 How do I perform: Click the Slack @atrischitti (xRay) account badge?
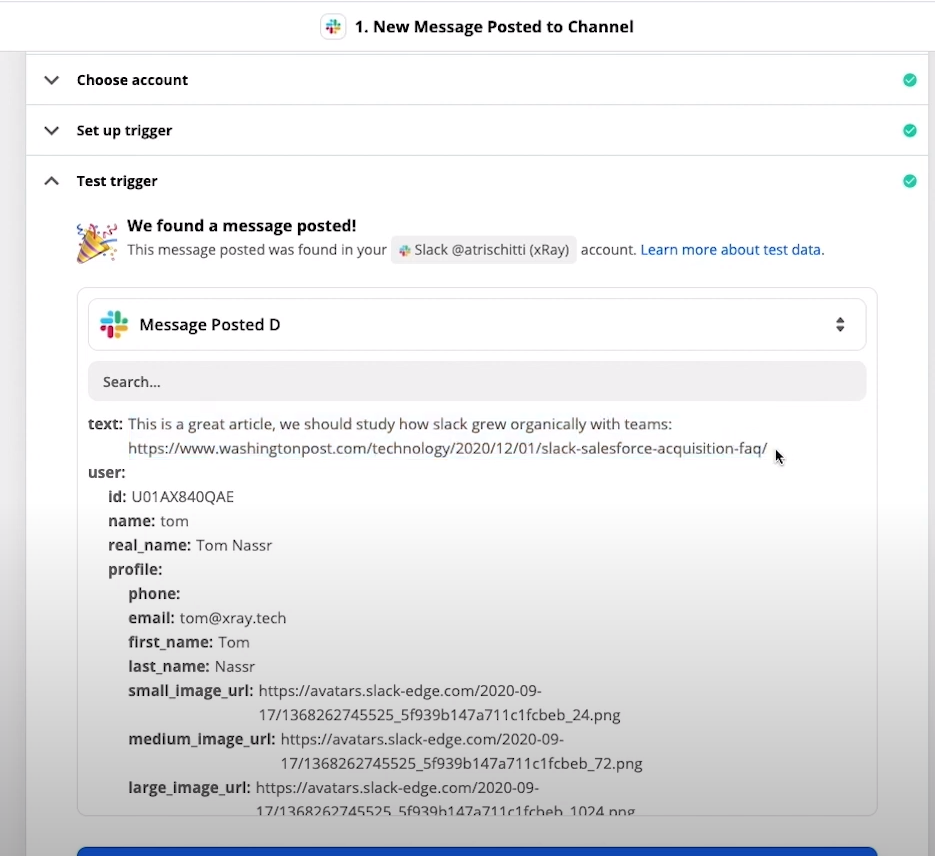[x=484, y=250]
